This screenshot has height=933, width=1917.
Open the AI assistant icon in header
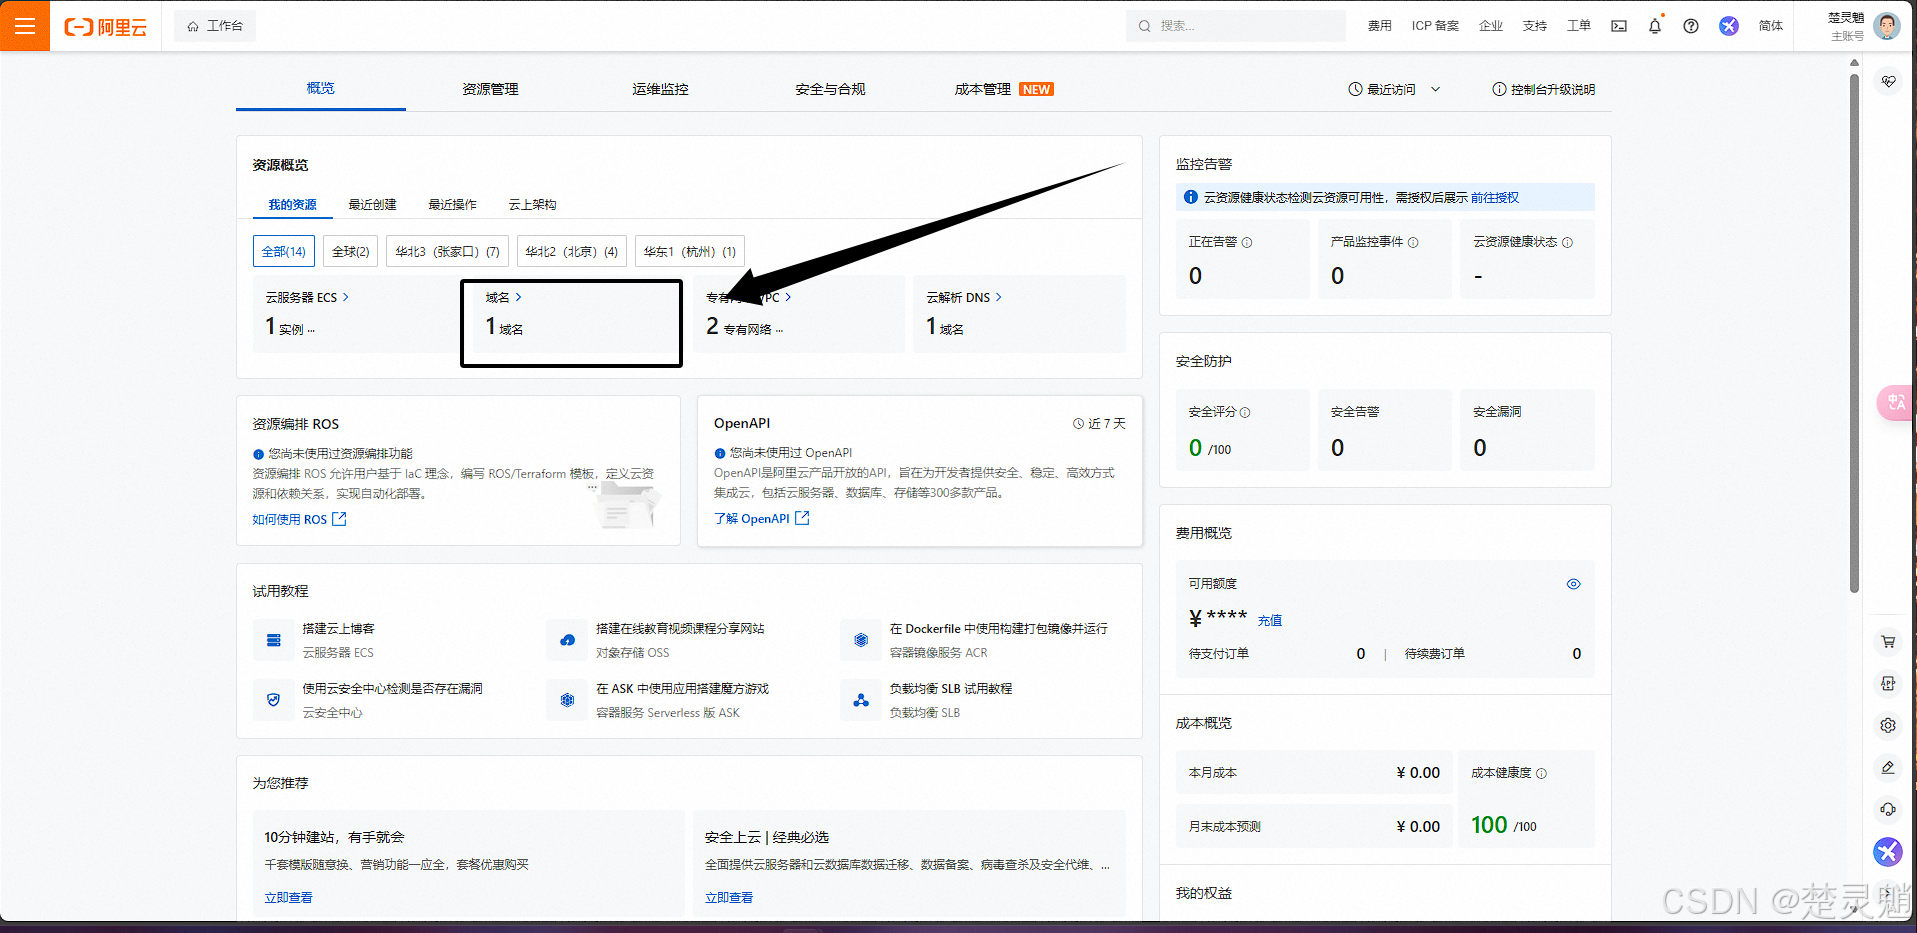pyautogui.click(x=1729, y=26)
